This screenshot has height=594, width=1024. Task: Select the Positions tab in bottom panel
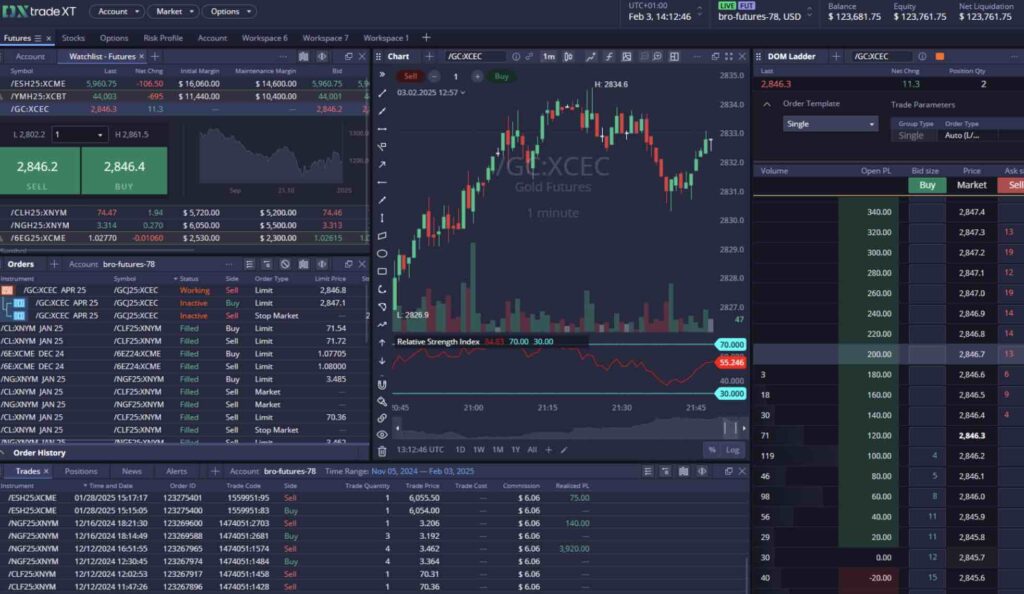click(x=81, y=471)
